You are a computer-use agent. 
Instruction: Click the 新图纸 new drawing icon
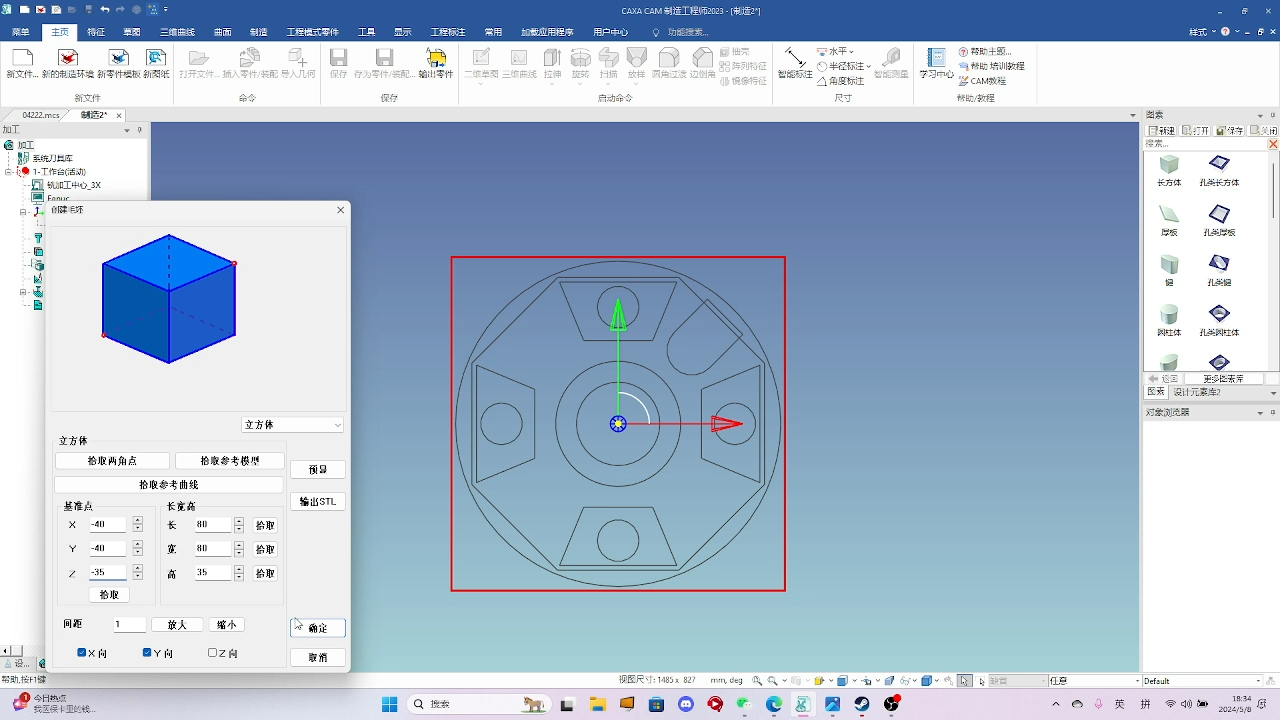156,63
